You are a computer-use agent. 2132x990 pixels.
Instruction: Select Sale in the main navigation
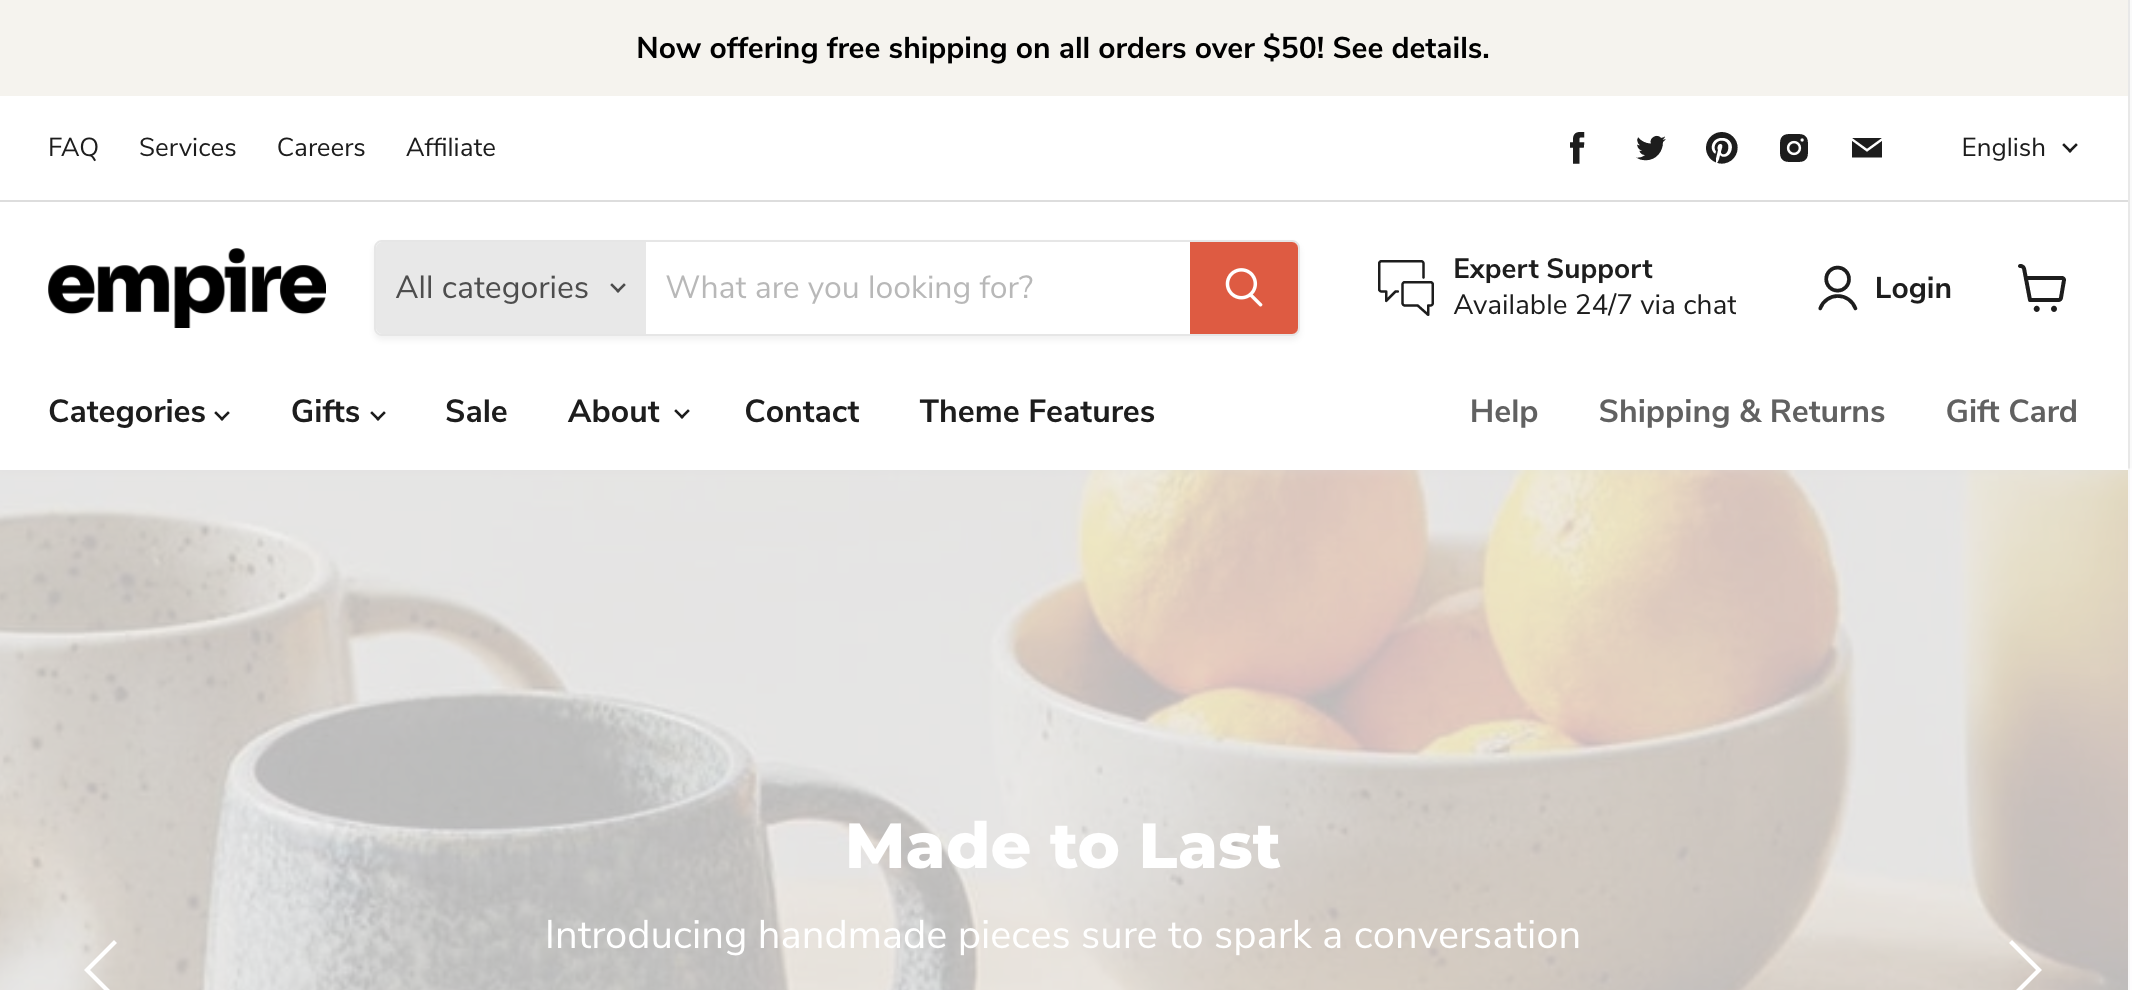tap(476, 412)
